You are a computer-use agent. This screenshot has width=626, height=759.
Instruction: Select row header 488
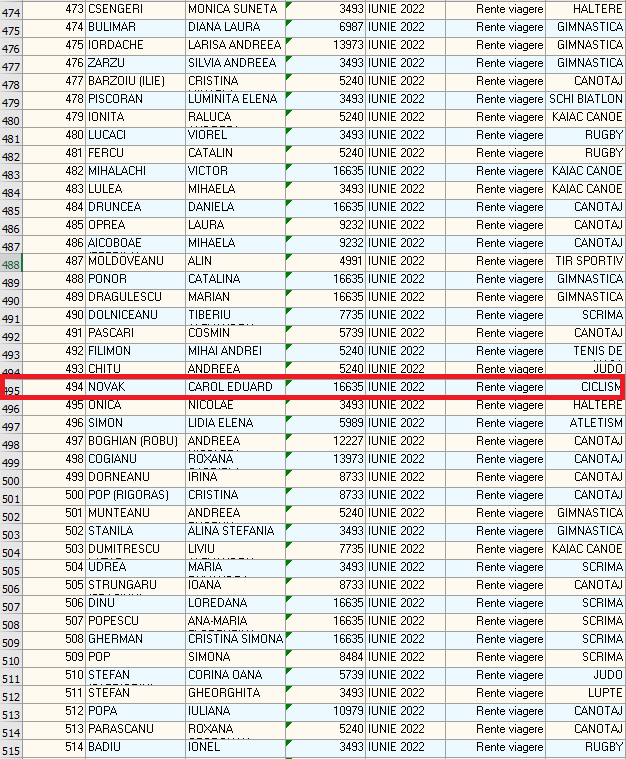[x=11, y=265]
